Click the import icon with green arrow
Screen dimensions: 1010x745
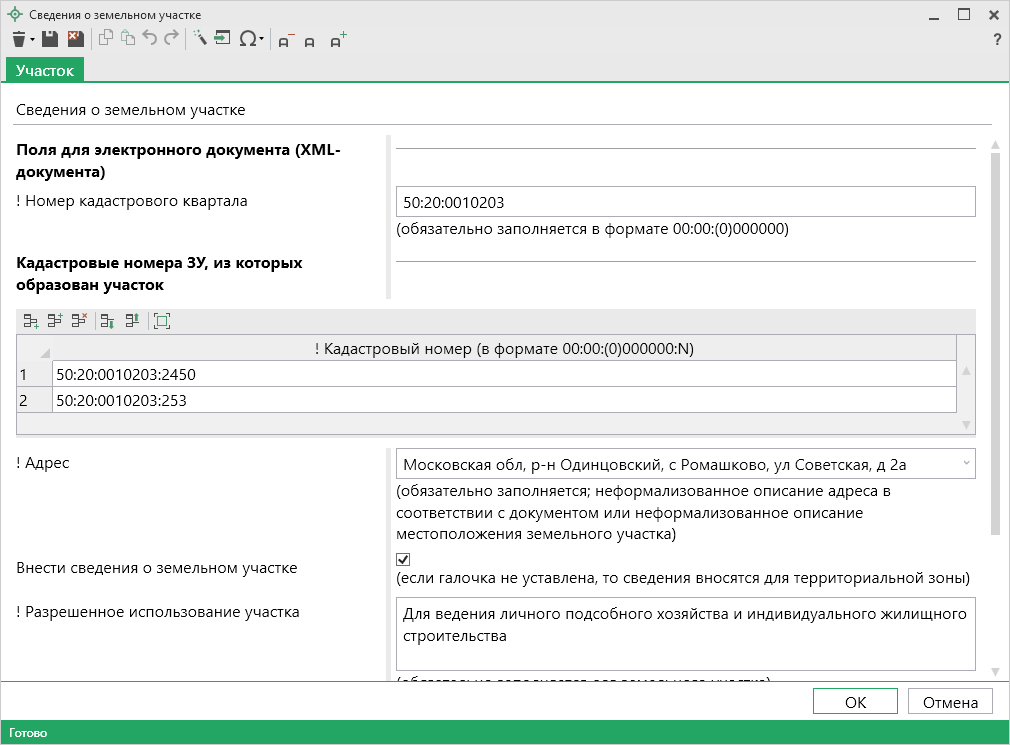[x=221, y=39]
